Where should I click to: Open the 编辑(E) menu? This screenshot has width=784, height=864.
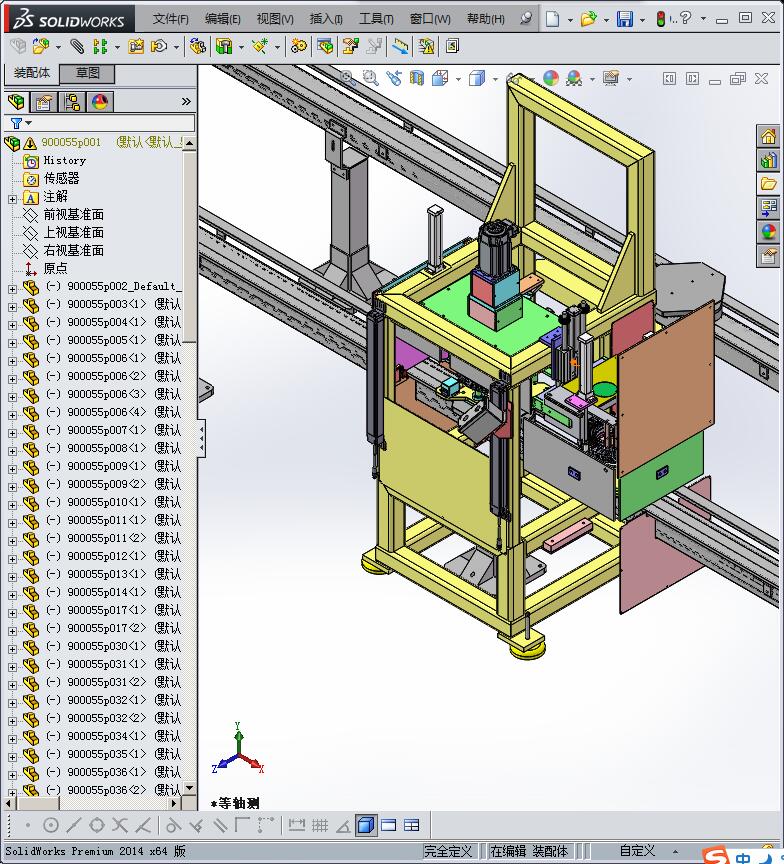point(223,19)
